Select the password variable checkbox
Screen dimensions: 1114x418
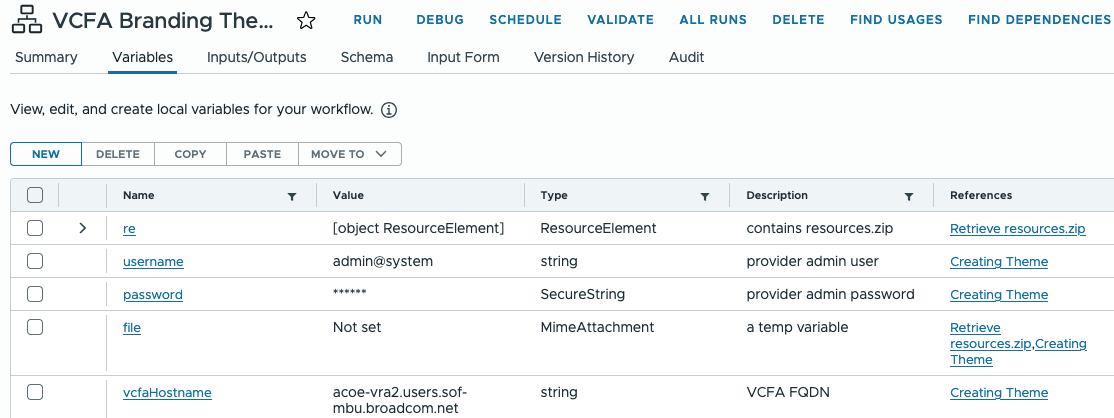35,294
